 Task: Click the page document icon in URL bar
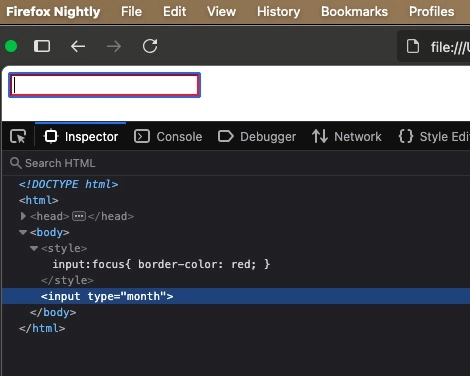coord(413,46)
